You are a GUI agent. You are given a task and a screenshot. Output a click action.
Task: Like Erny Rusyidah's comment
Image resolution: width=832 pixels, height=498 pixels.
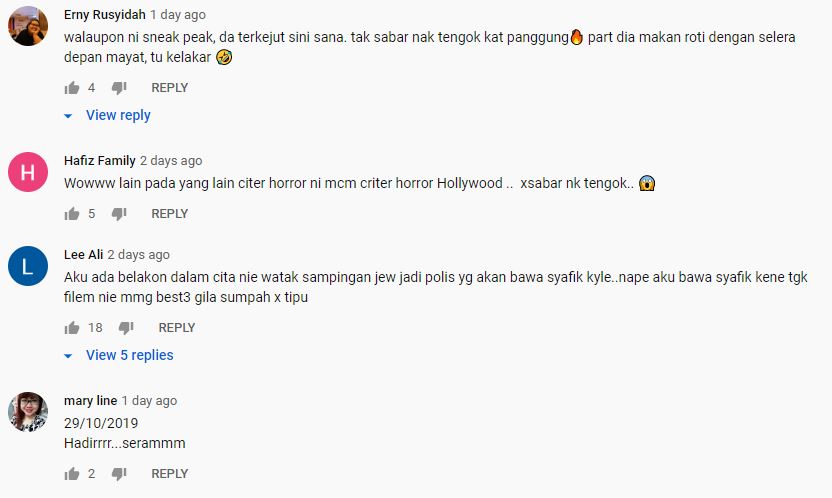click(72, 88)
